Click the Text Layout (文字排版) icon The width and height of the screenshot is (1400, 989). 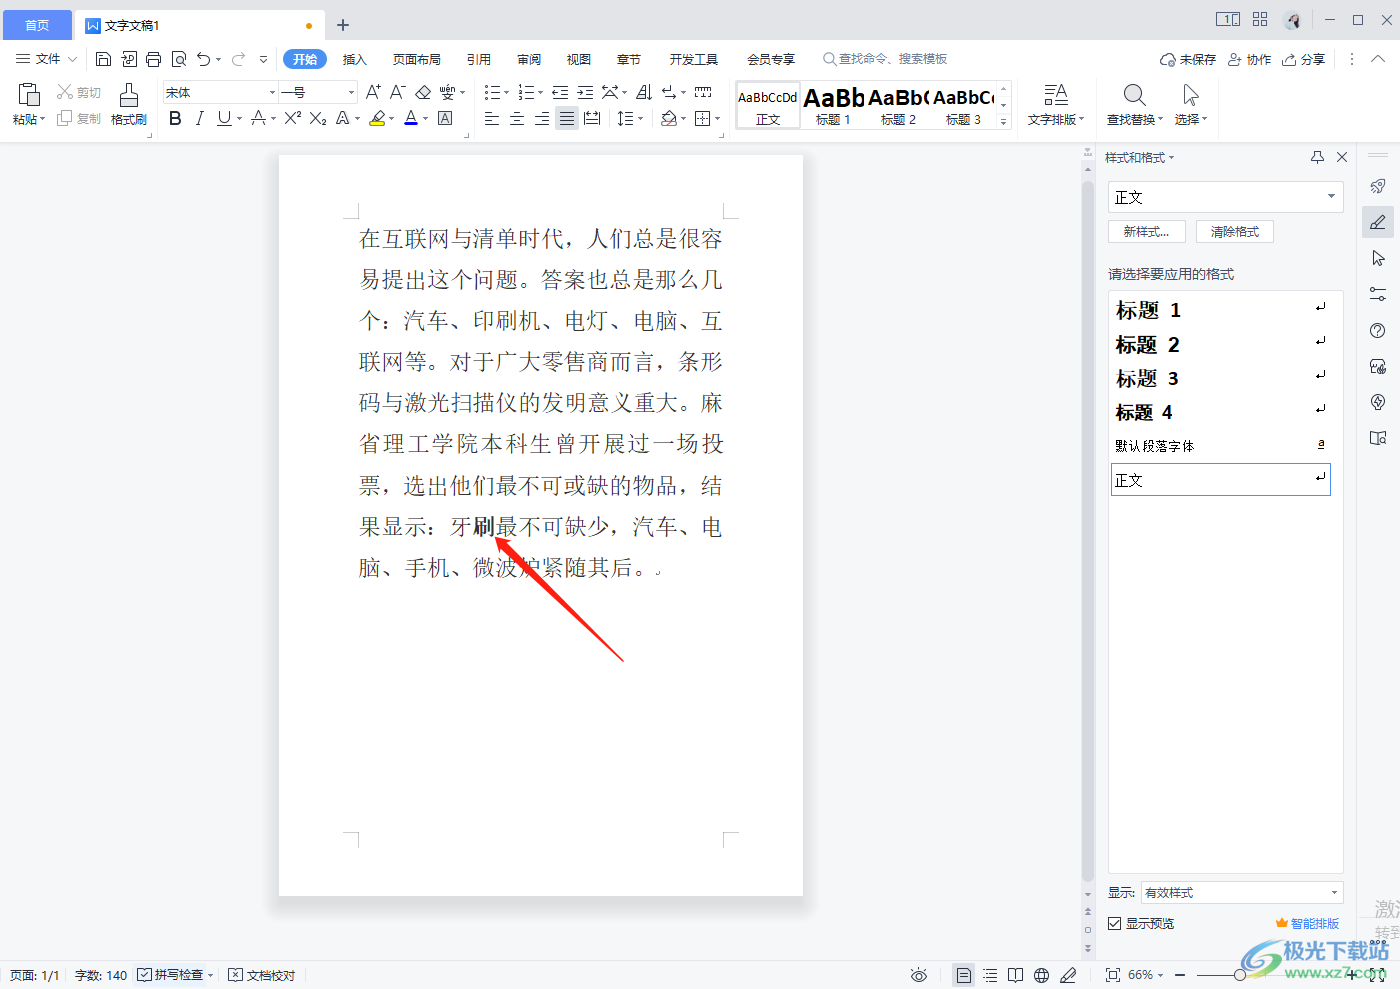tap(1055, 95)
